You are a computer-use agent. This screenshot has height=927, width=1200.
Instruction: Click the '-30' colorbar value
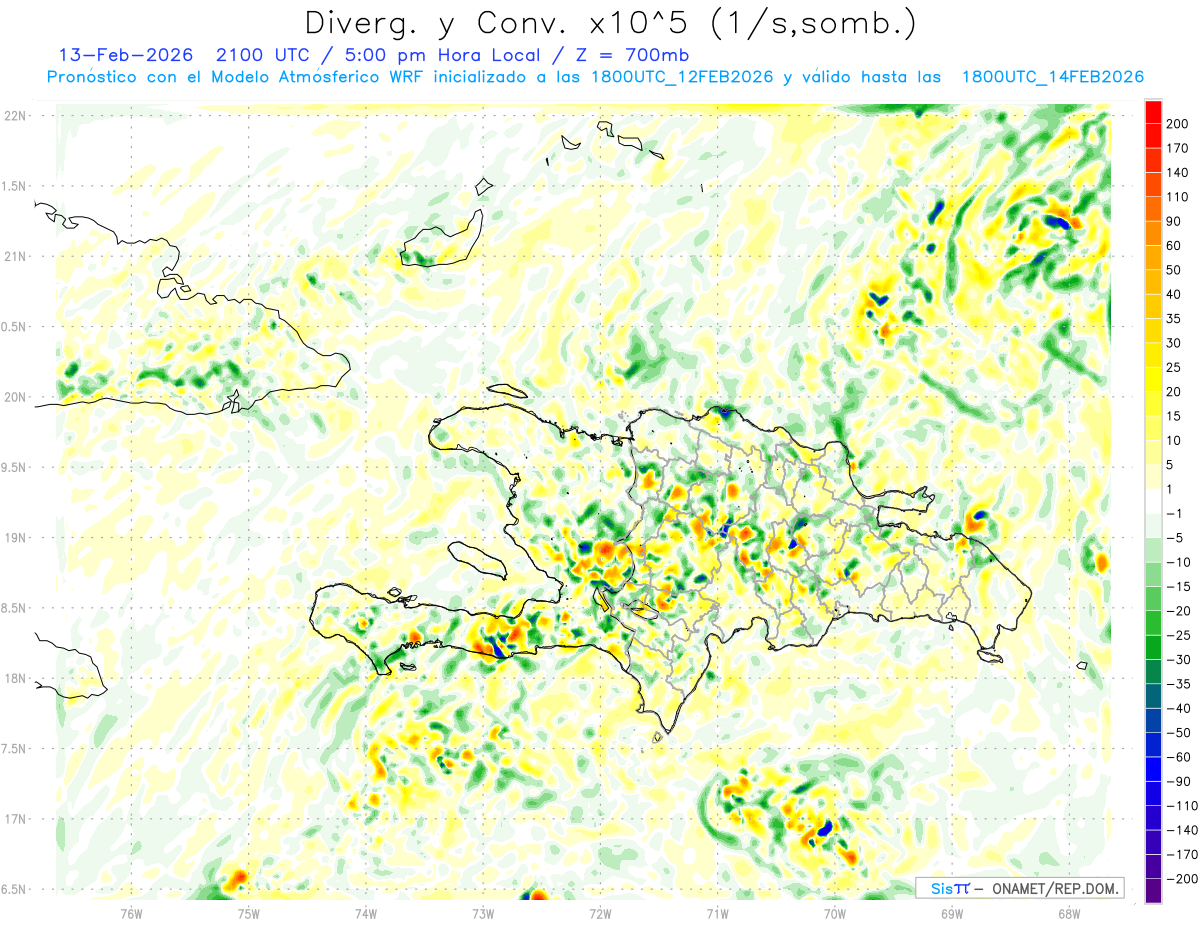coord(1178,660)
